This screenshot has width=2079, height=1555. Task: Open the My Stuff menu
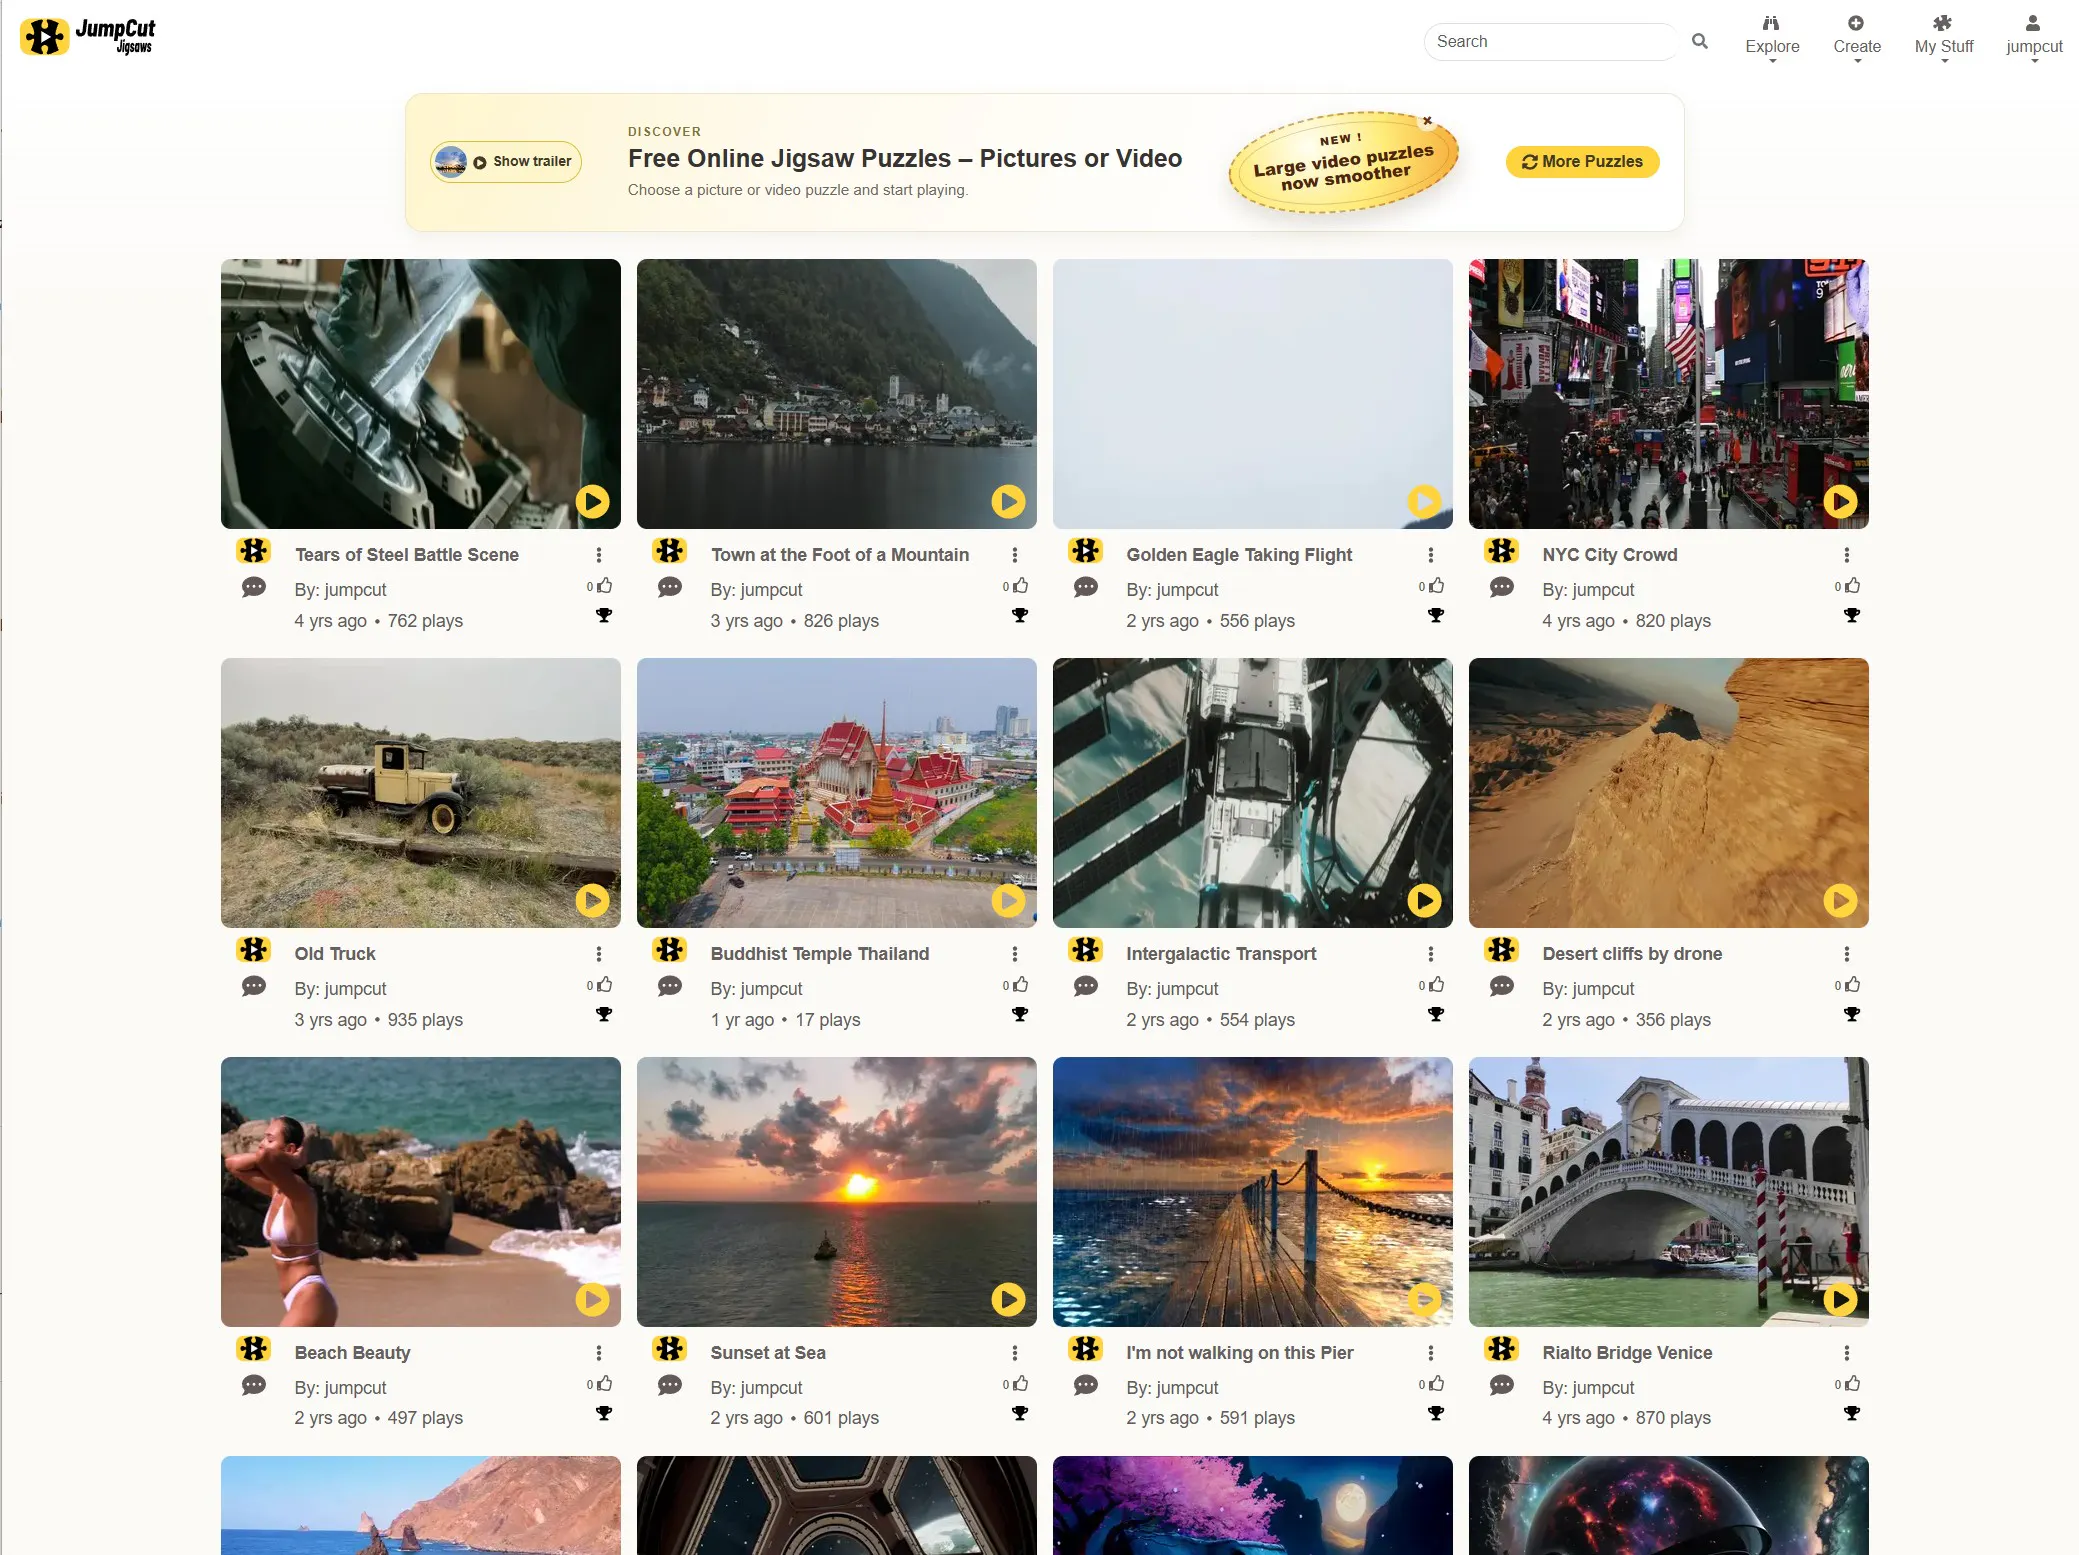coord(1944,38)
